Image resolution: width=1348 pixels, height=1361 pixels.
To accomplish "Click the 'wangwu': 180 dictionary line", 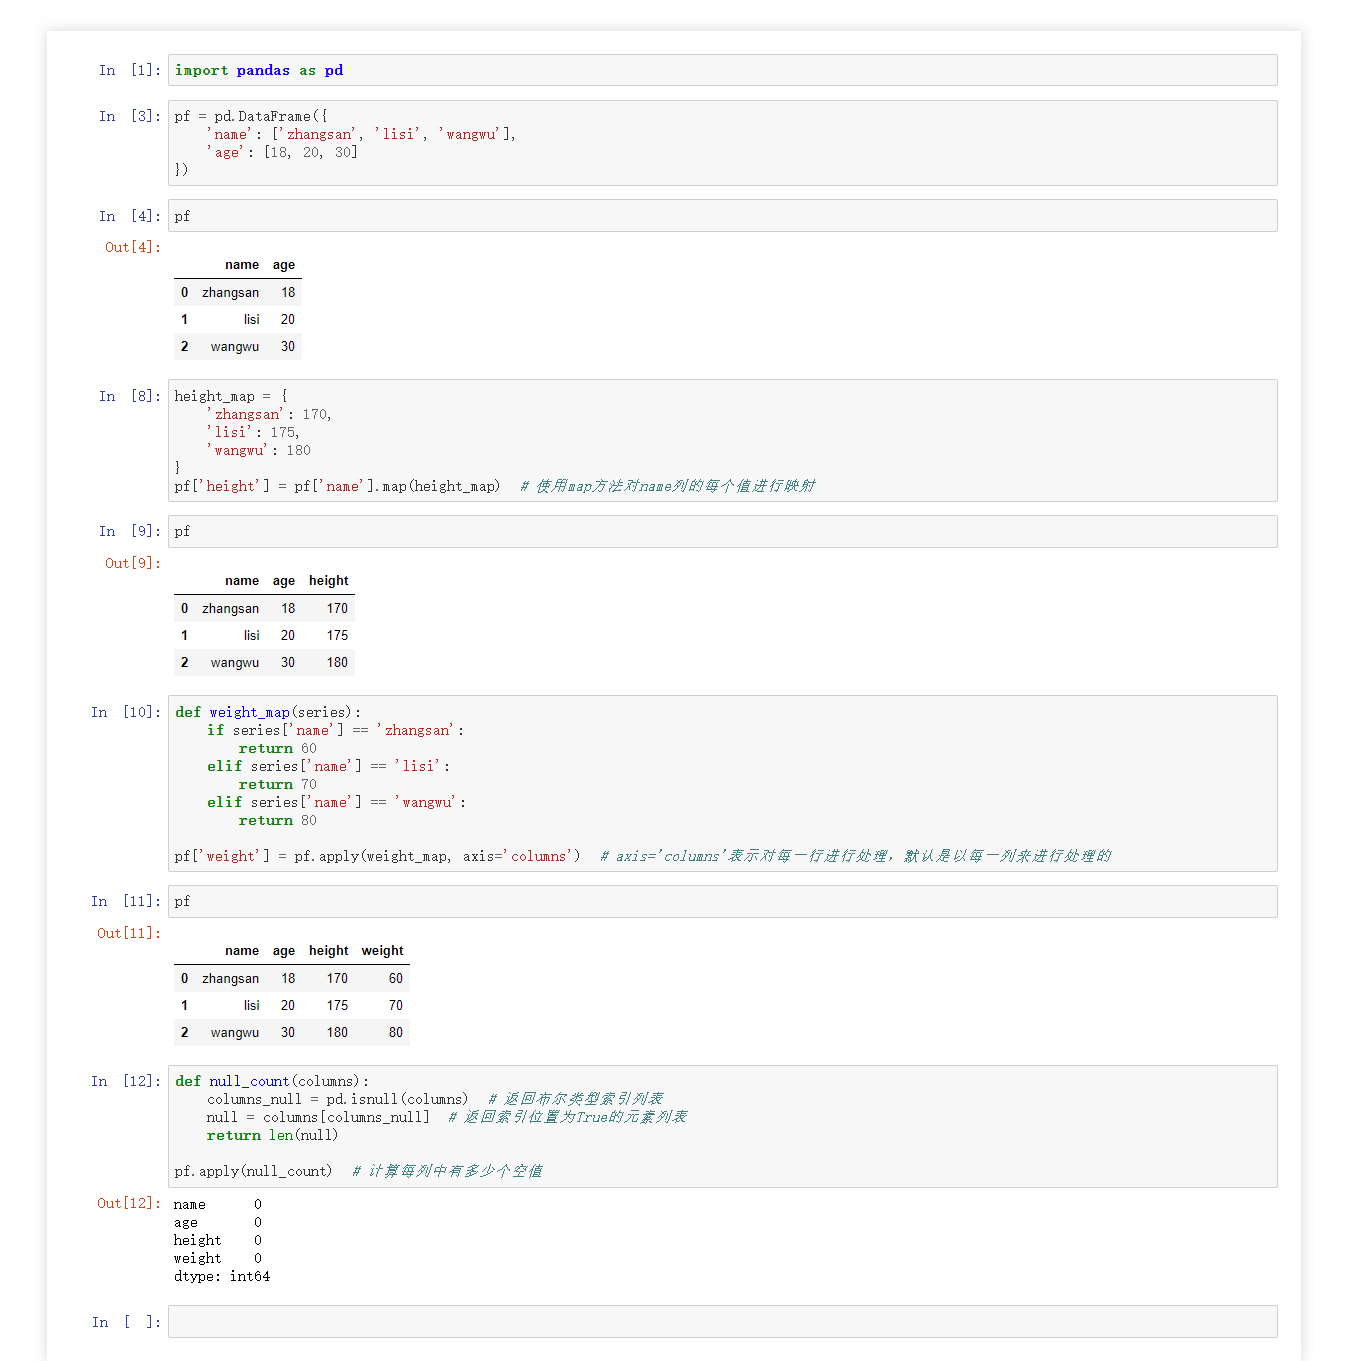I will (x=259, y=450).
